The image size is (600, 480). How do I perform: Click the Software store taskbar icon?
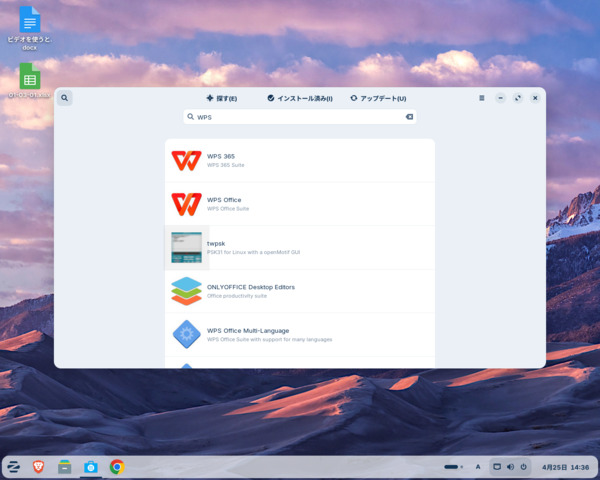(91, 467)
